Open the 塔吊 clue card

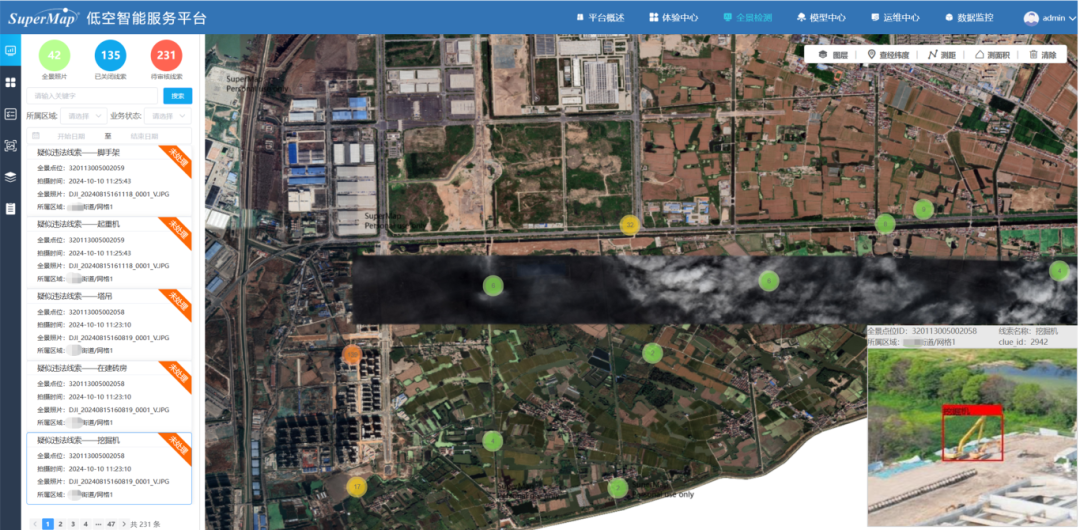[109, 324]
